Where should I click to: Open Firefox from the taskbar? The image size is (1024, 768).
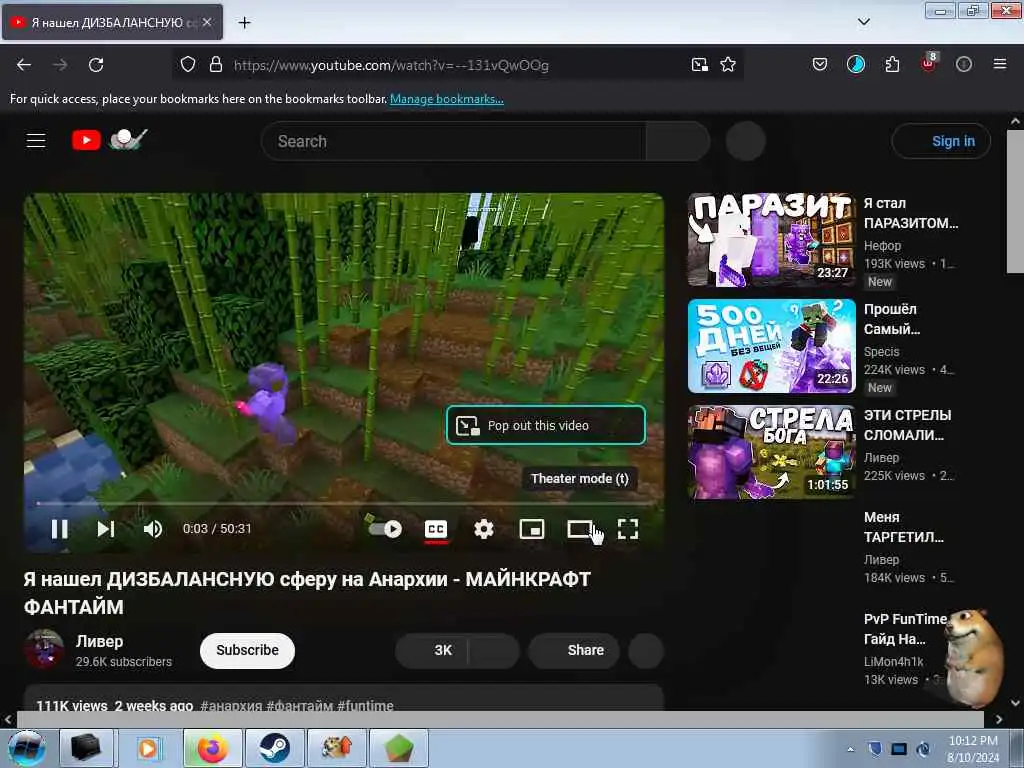pos(213,748)
